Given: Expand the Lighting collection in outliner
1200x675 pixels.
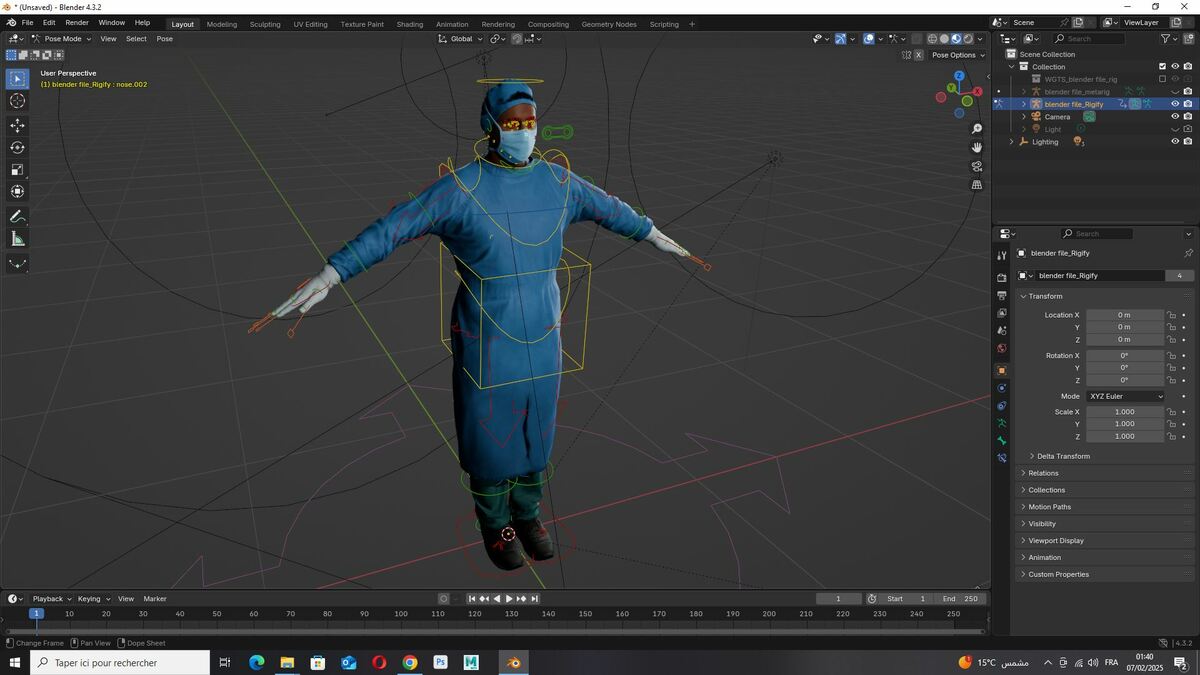Looking at the screenshot, I should pos(1011,142).
